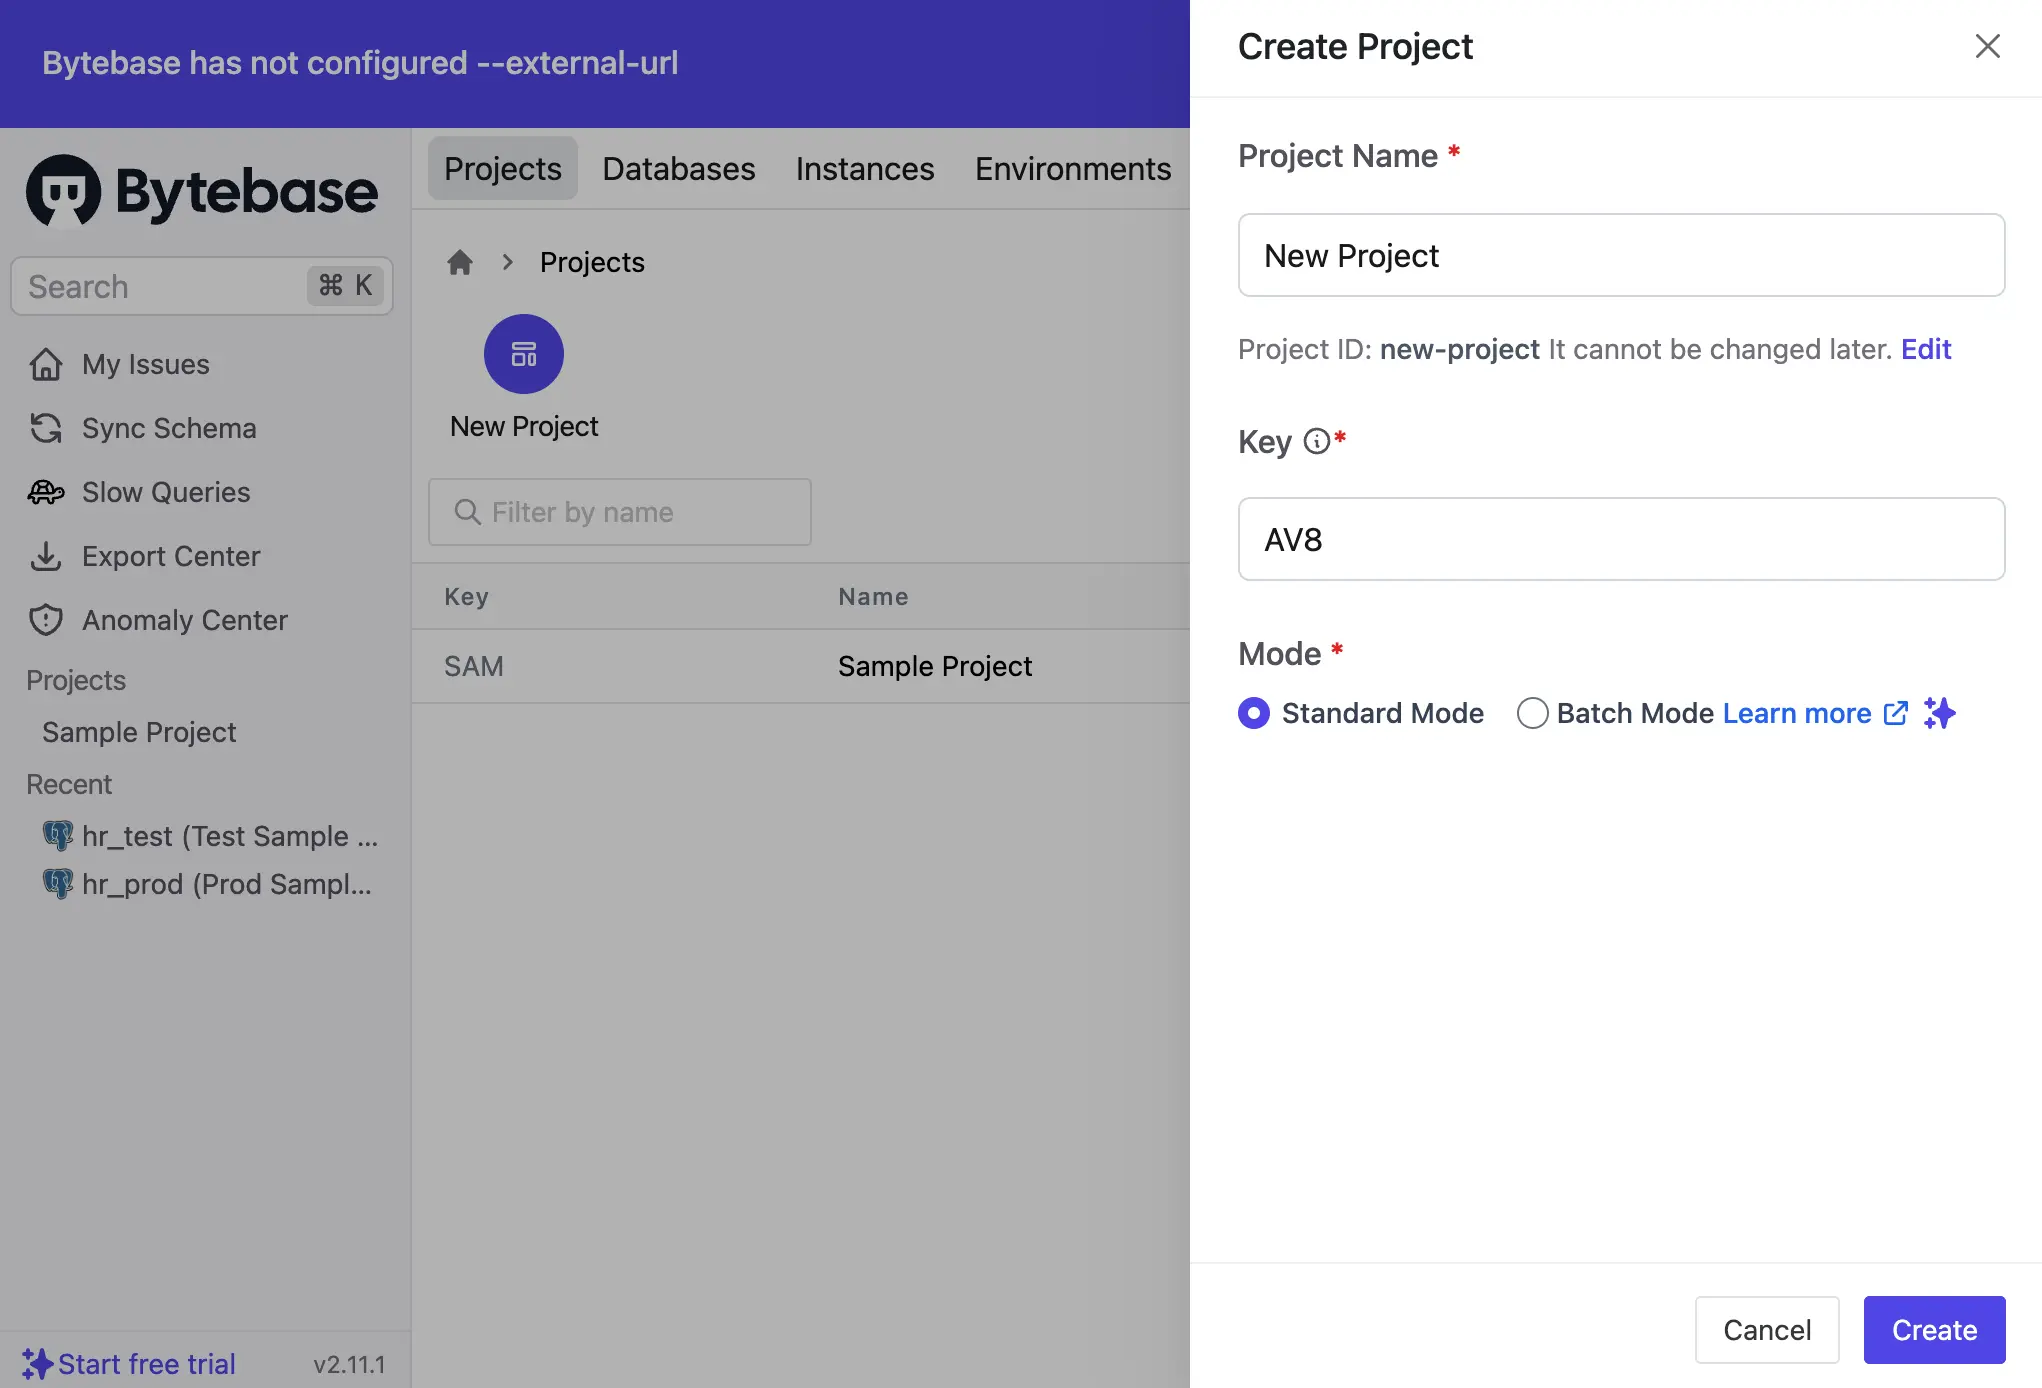Image resolution: width=2042 pixels, height=1388 pixels.
Task: Click the hr_prod PostgreSQL icon
Action: point(58,883)
